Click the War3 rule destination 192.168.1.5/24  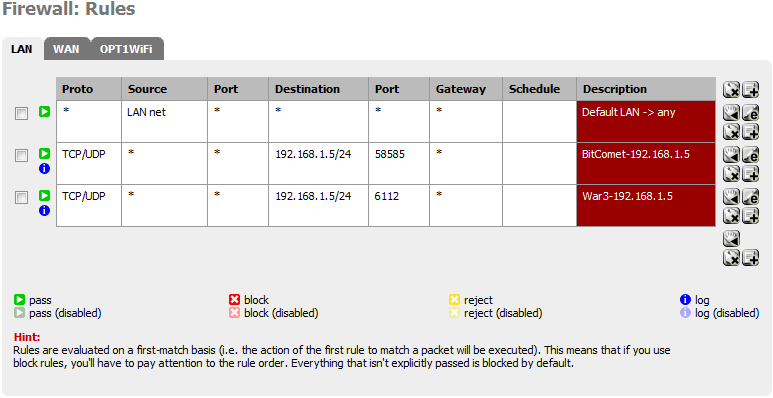point(313,196)
